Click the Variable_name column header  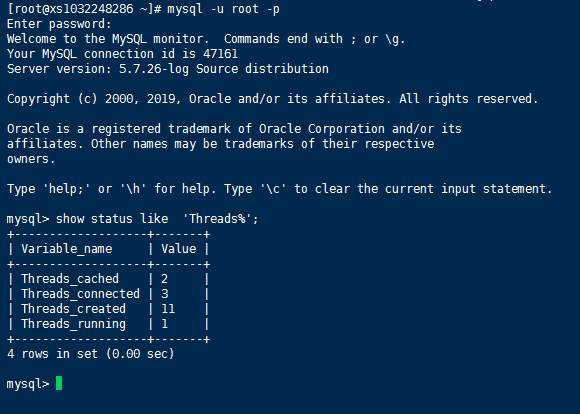[67, 249]
